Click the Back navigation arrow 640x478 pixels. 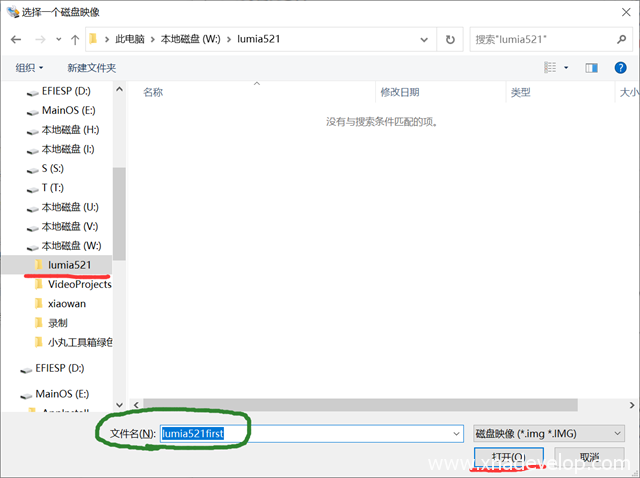click(x=16, y=40)
